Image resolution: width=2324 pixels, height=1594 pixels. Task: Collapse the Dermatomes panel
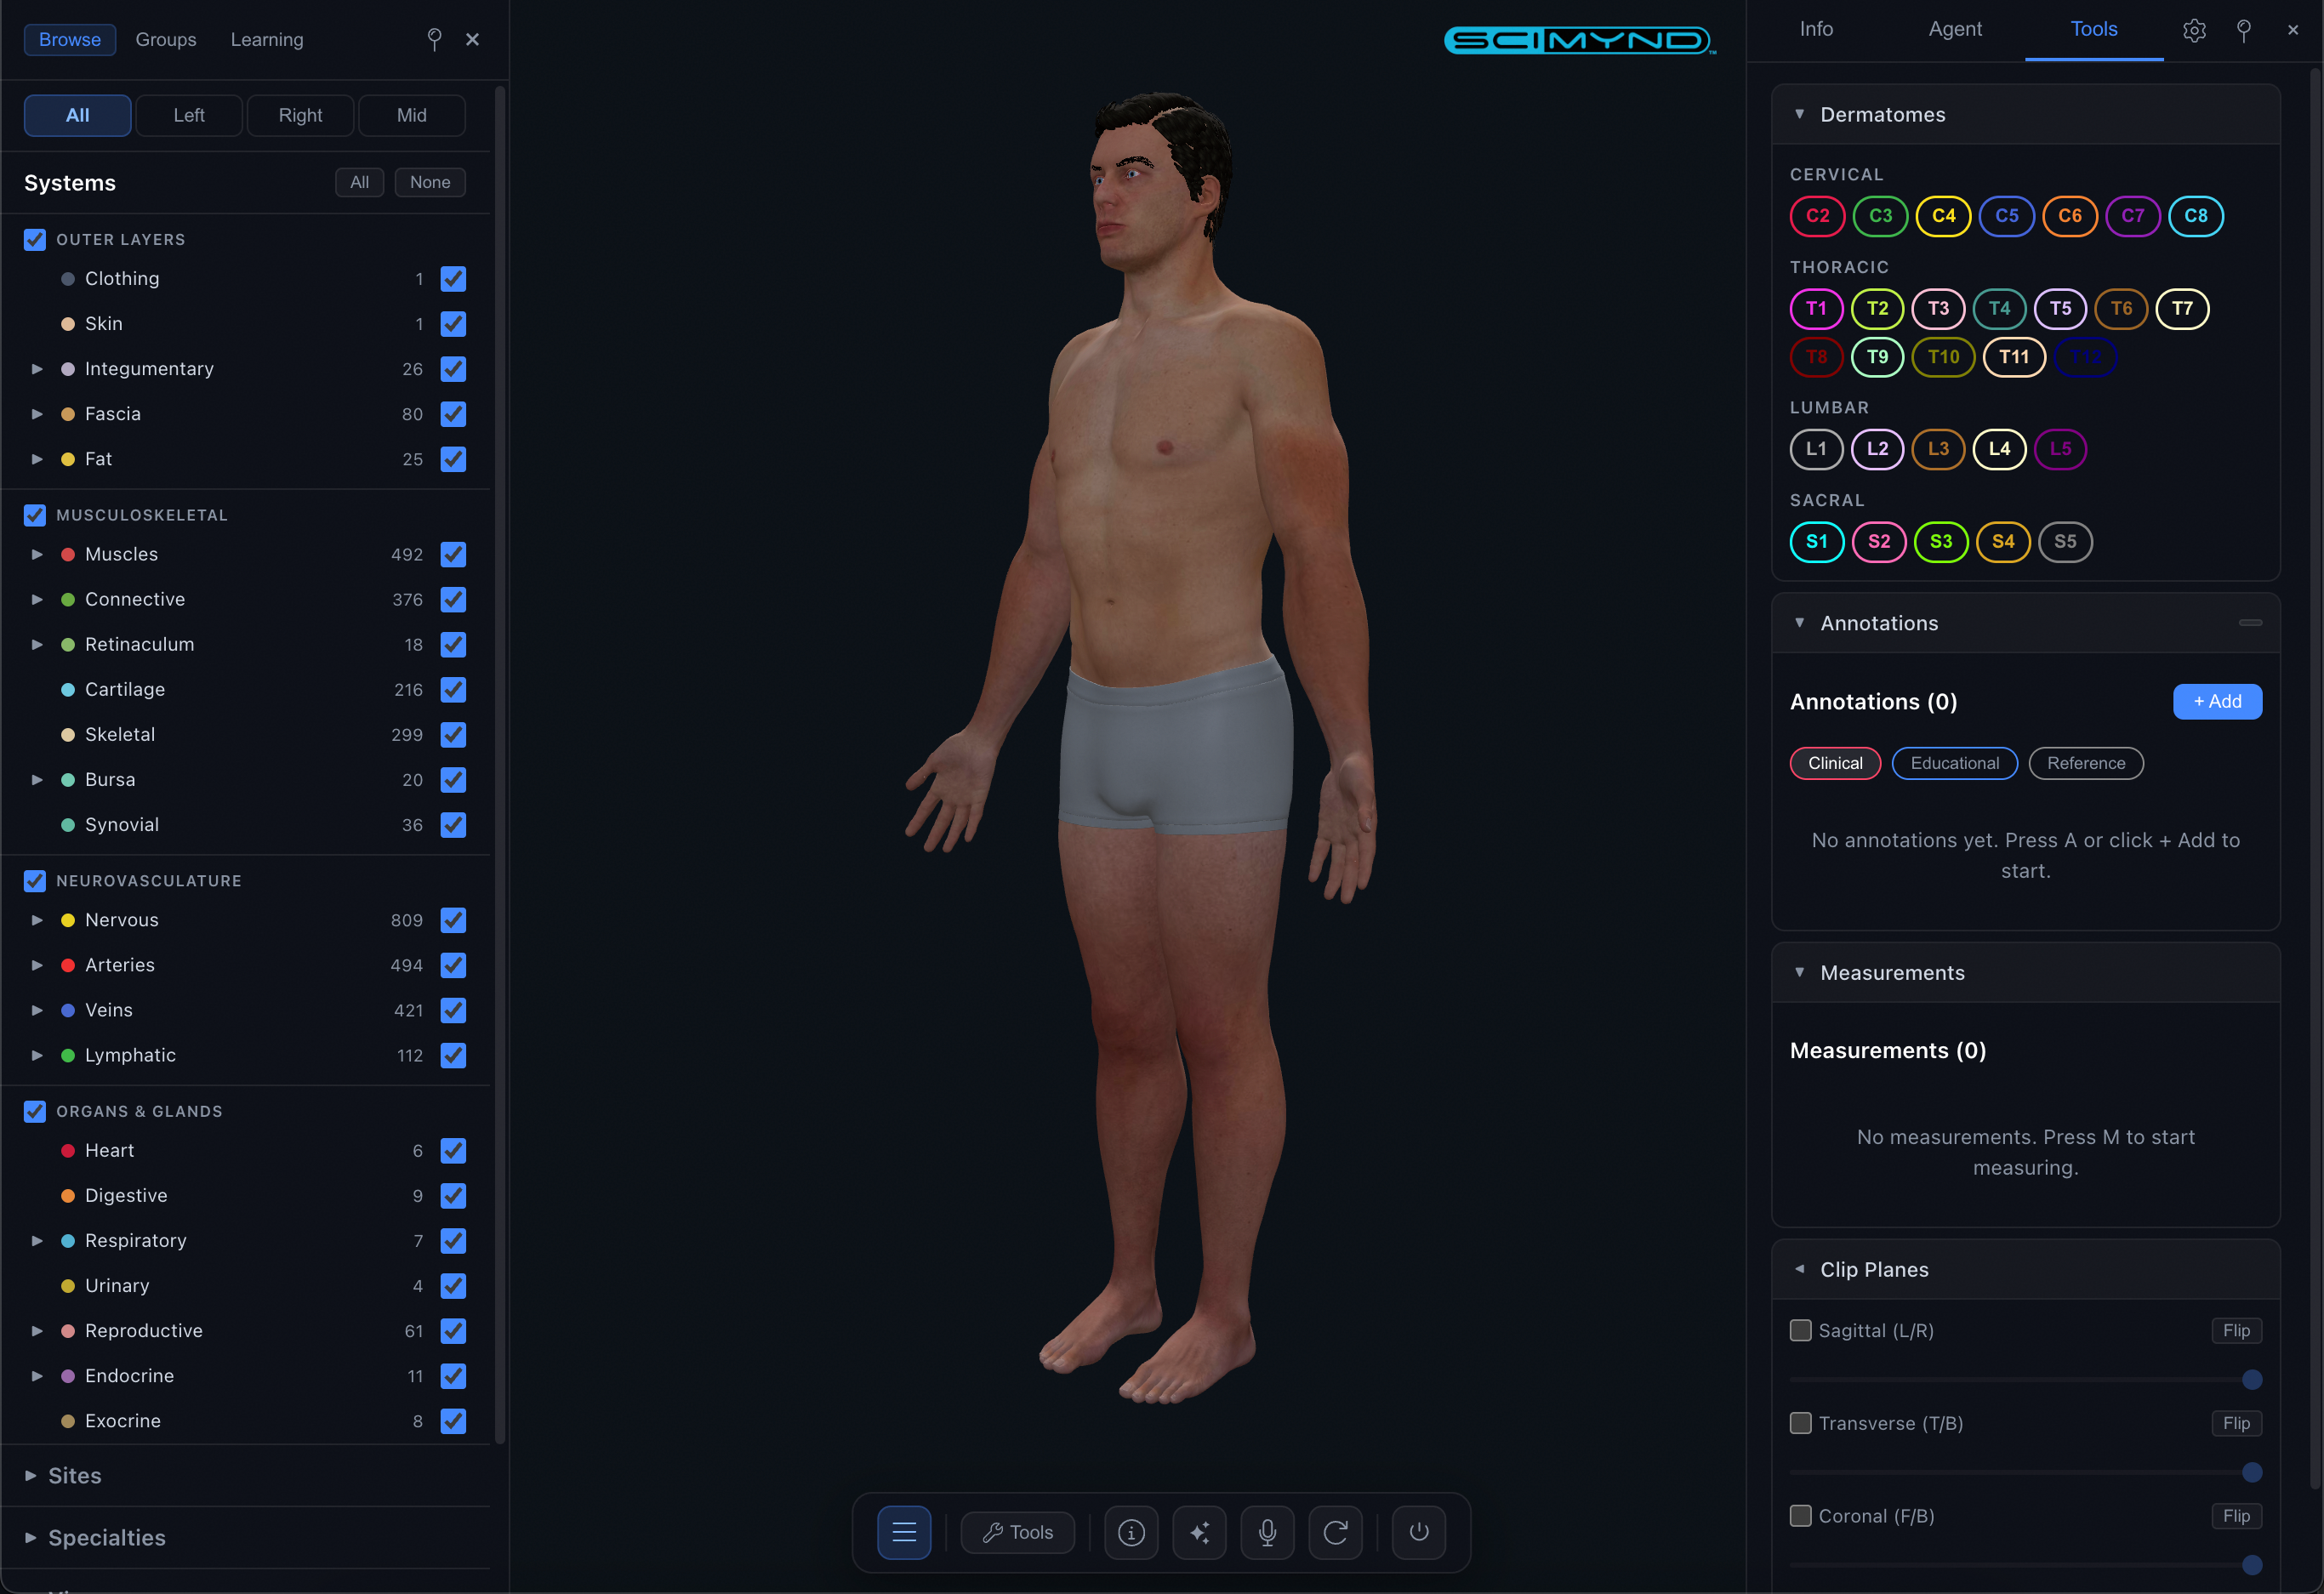[1801, 113]
